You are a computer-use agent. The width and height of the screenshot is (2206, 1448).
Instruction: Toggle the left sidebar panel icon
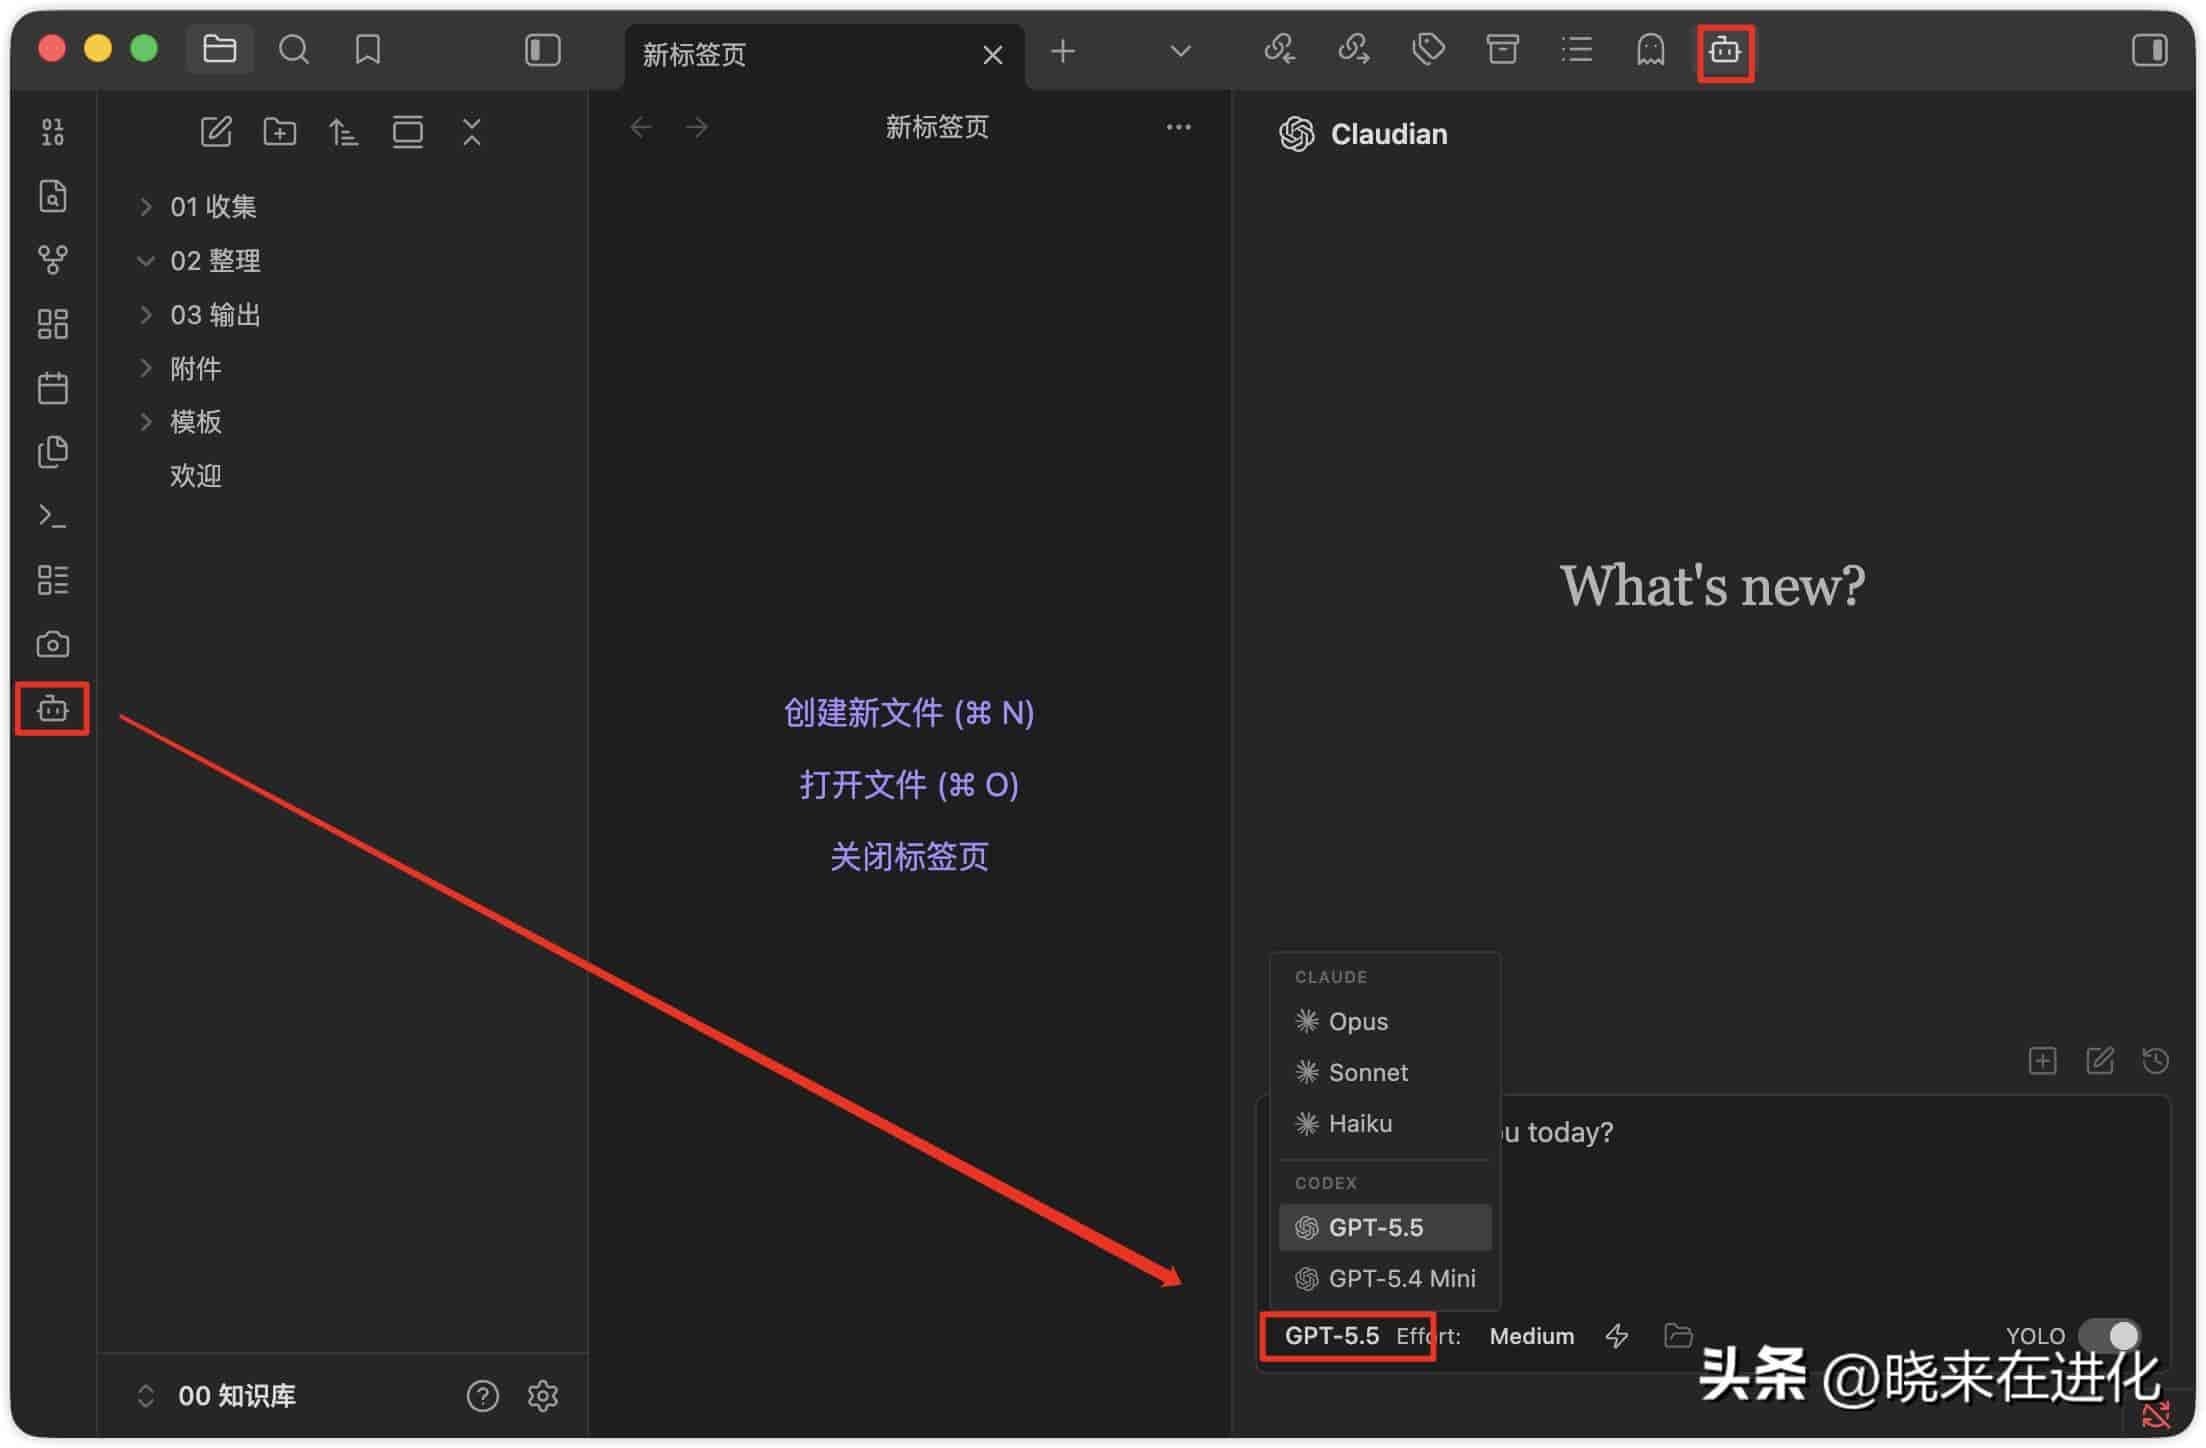542,50
